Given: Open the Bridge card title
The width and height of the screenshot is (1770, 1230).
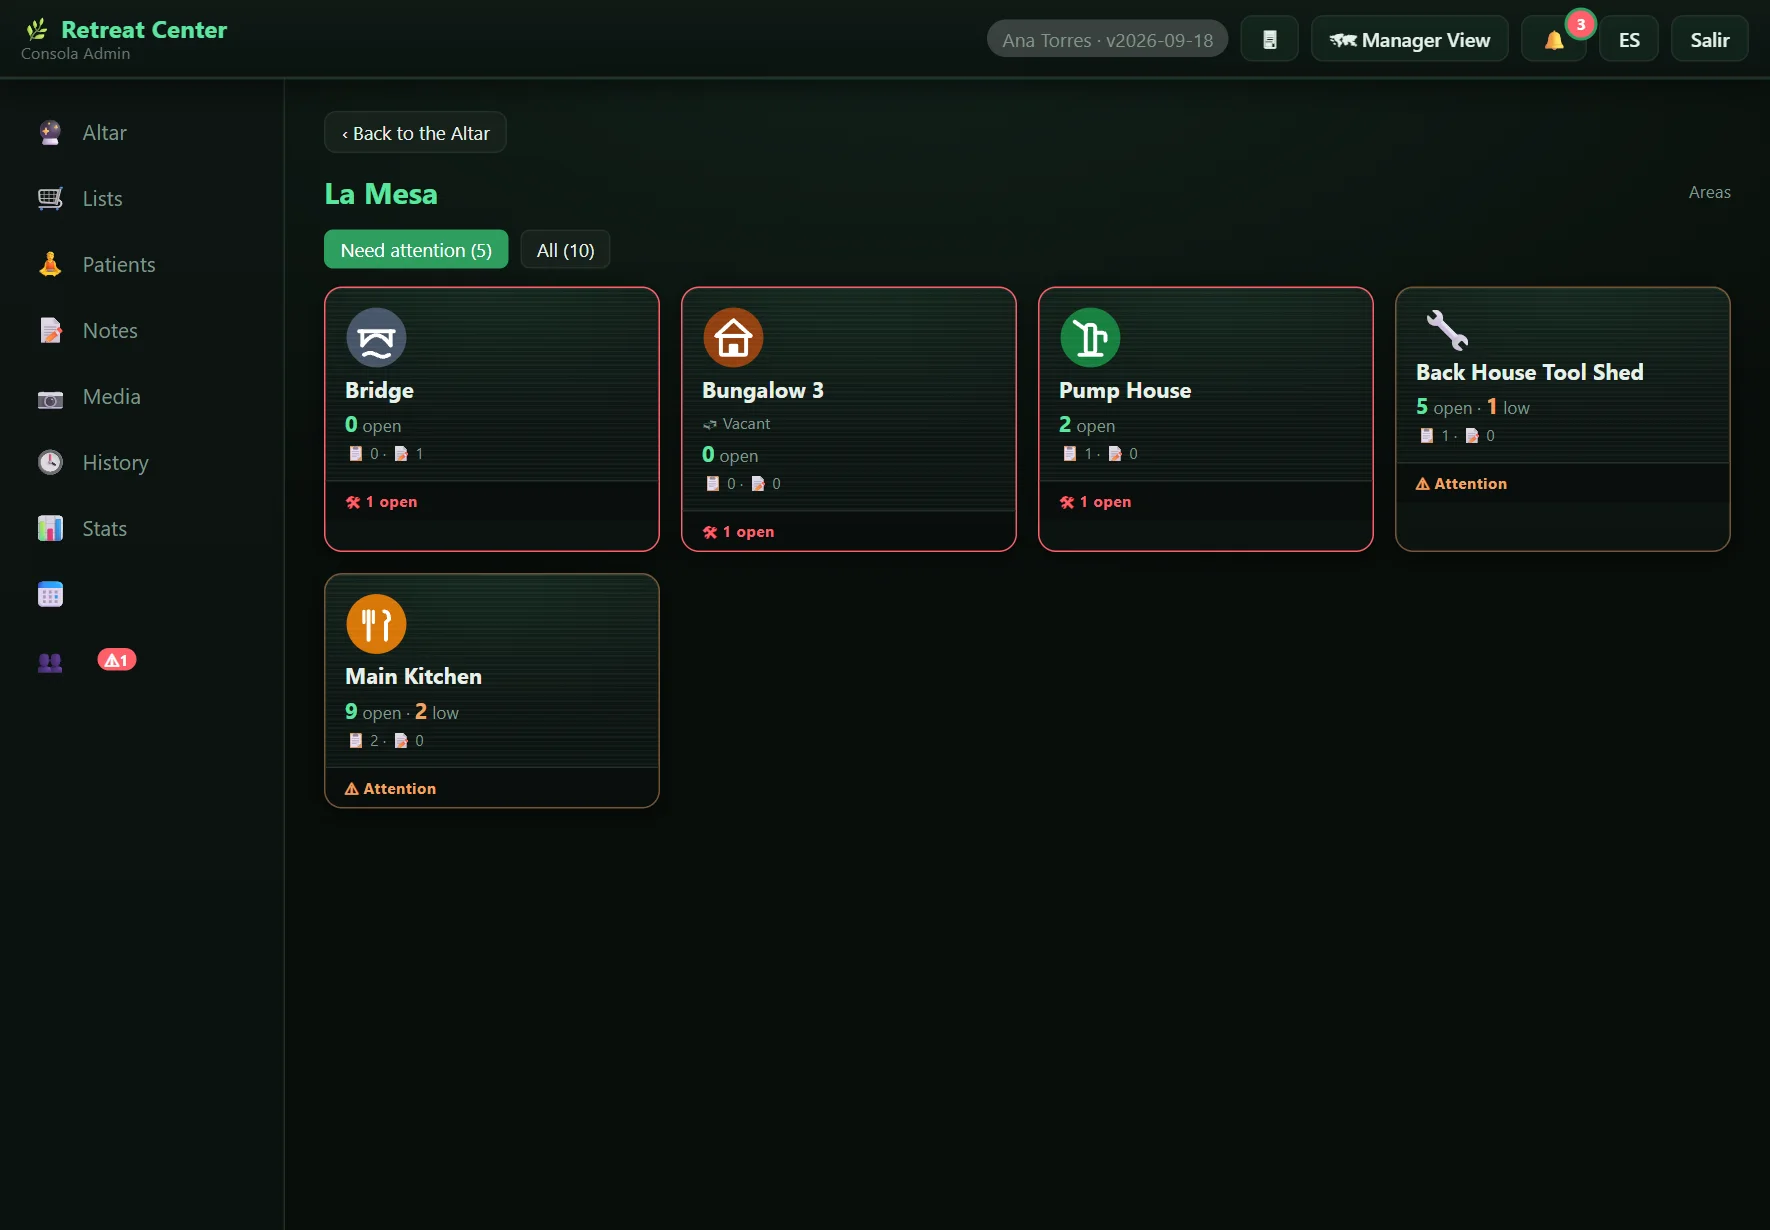Looking at the screenshot, I should [379, 391].
